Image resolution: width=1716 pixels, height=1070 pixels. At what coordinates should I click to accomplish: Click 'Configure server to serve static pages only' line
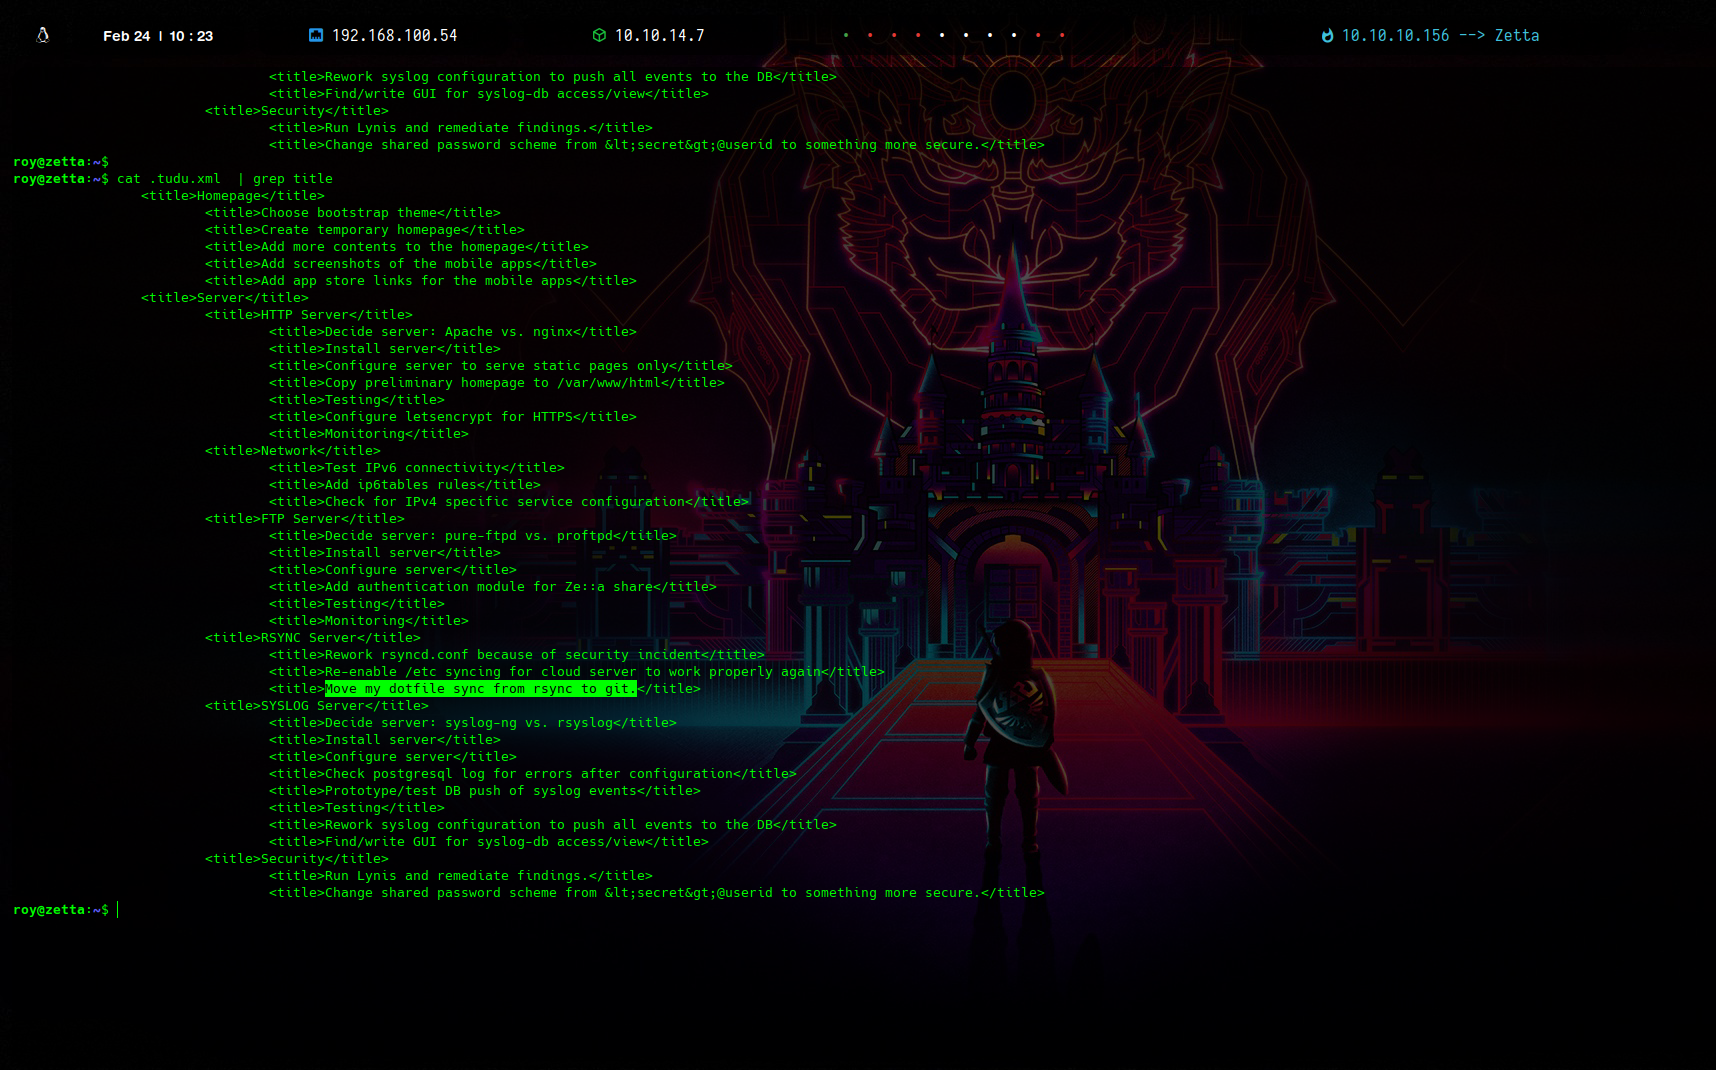coord(501,366)
